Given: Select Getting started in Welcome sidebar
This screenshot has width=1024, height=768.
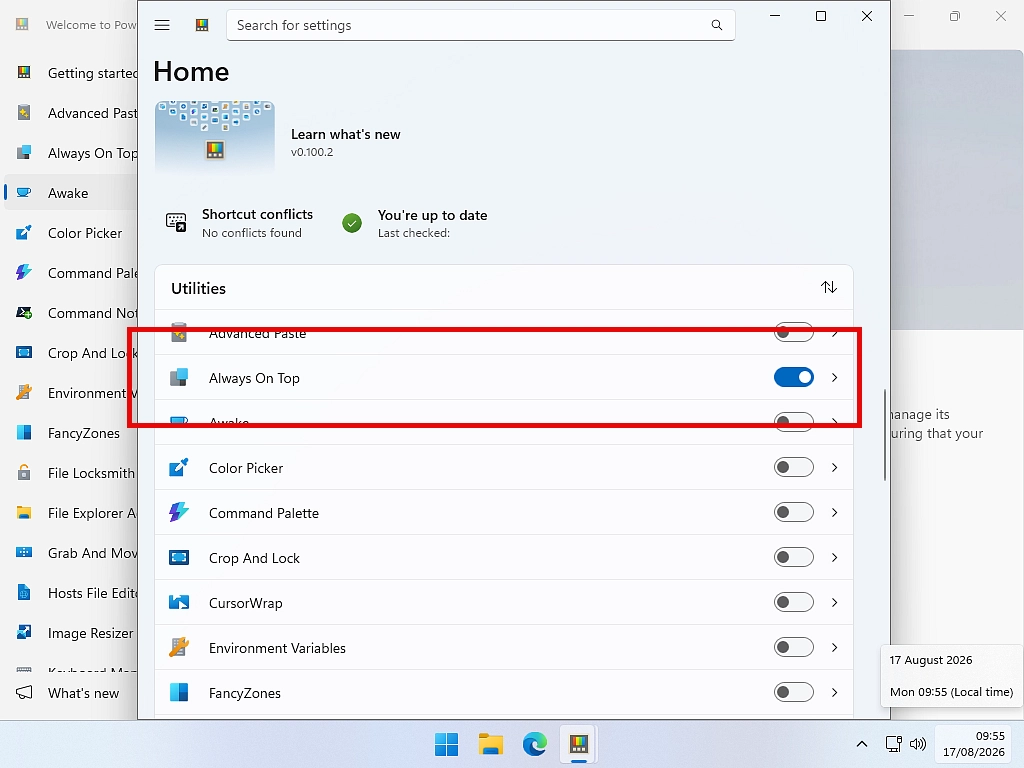Looking at the screenshot, I should tap(70, 73).
